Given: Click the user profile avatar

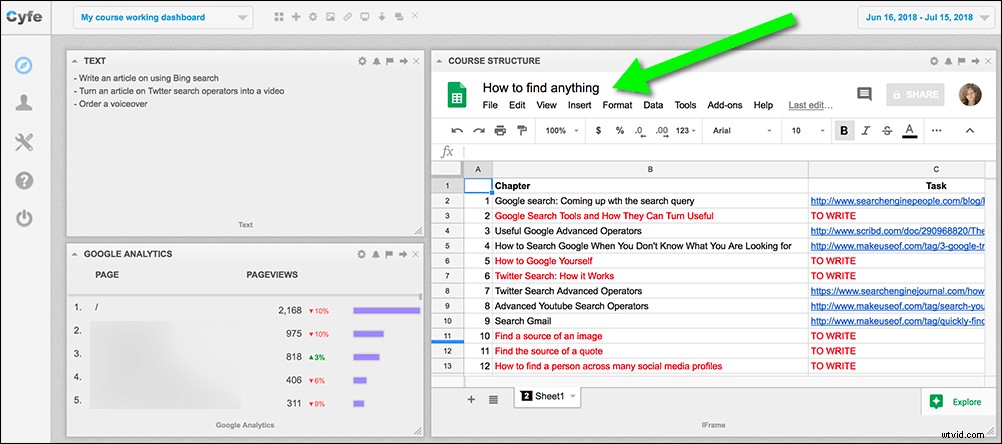Looking at the screenshot, I should [x=970, y=95].
